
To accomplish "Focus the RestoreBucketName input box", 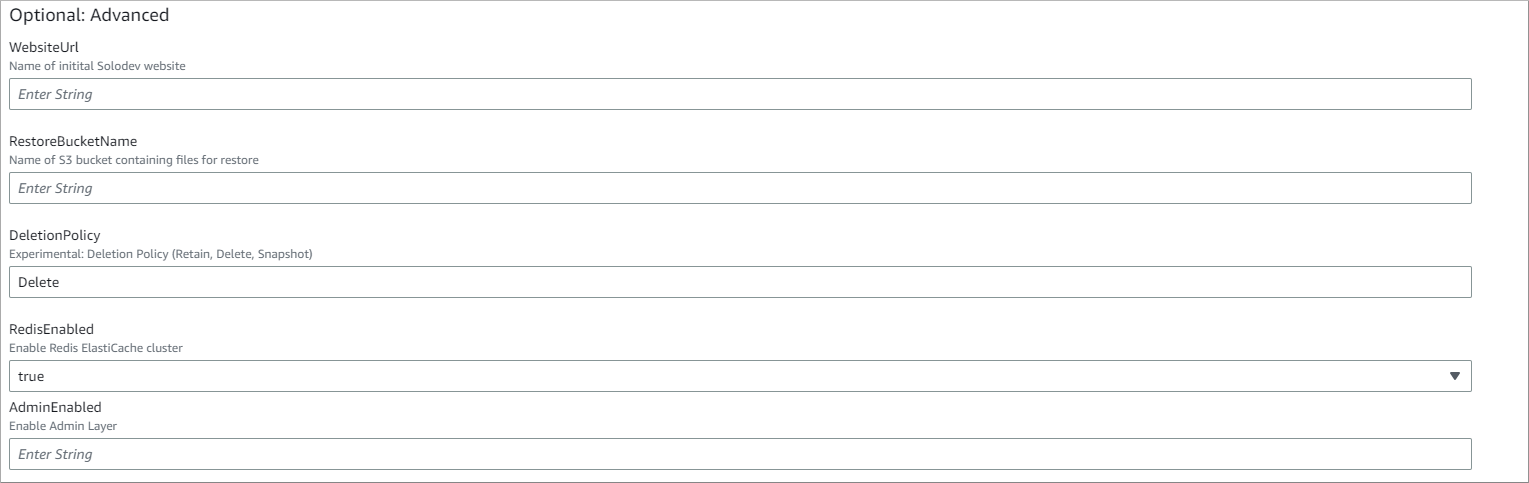I will (x=740, y=188).
